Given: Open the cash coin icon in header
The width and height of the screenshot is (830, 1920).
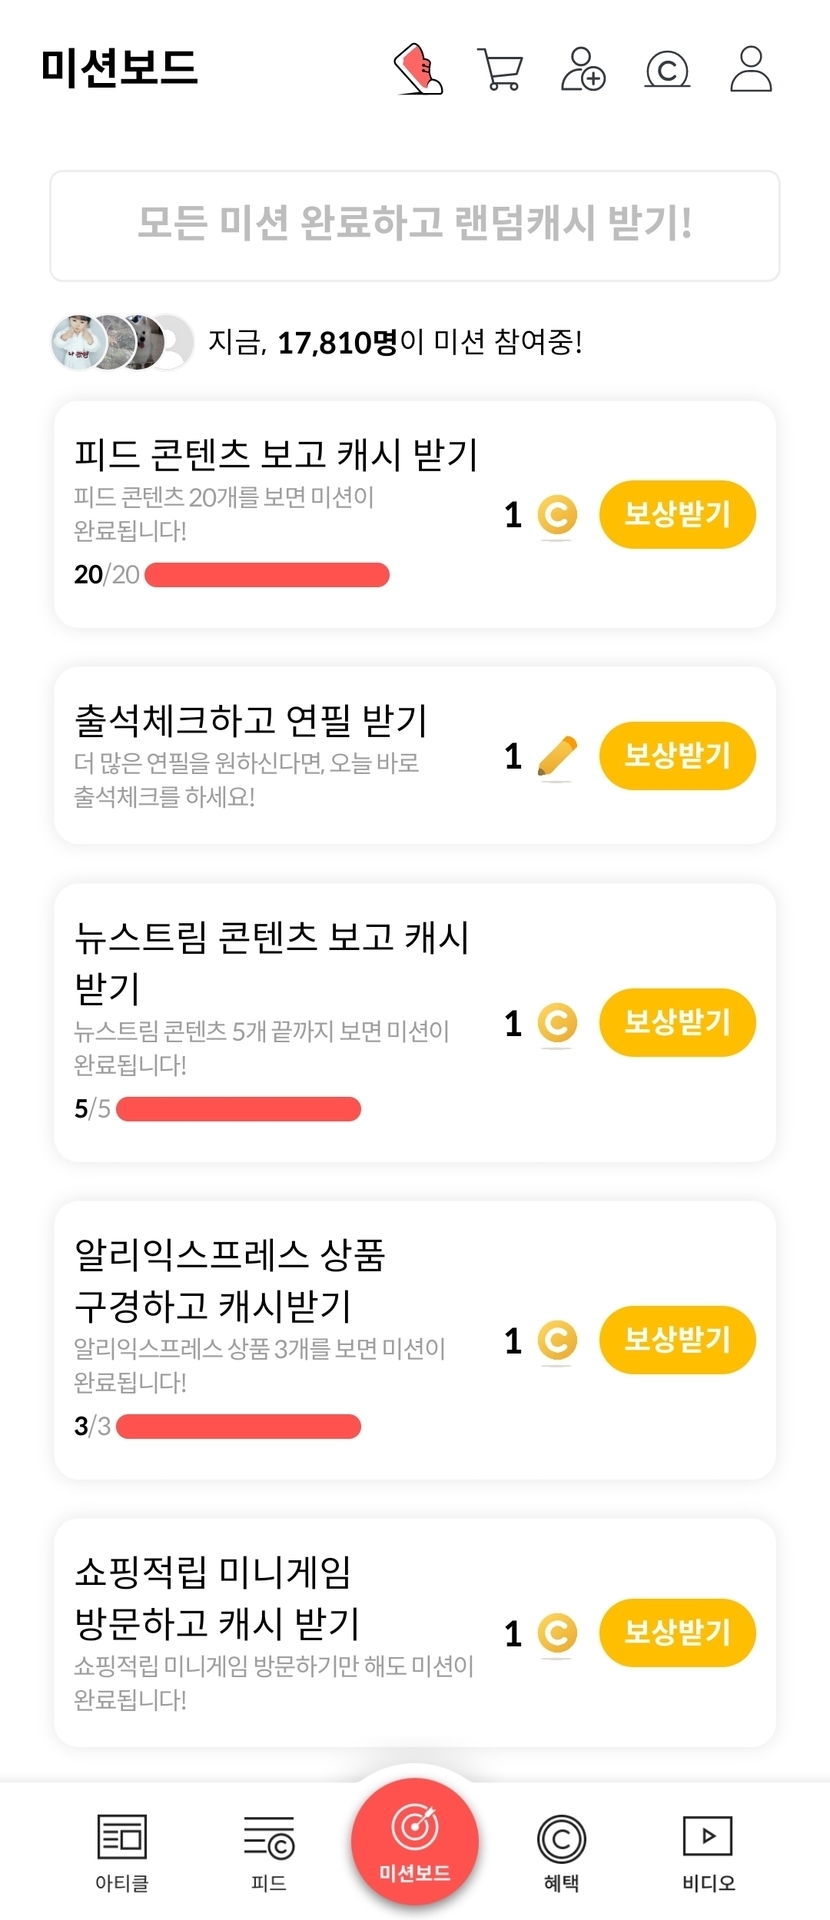Looking at the screenshot, I should point(667,70).
